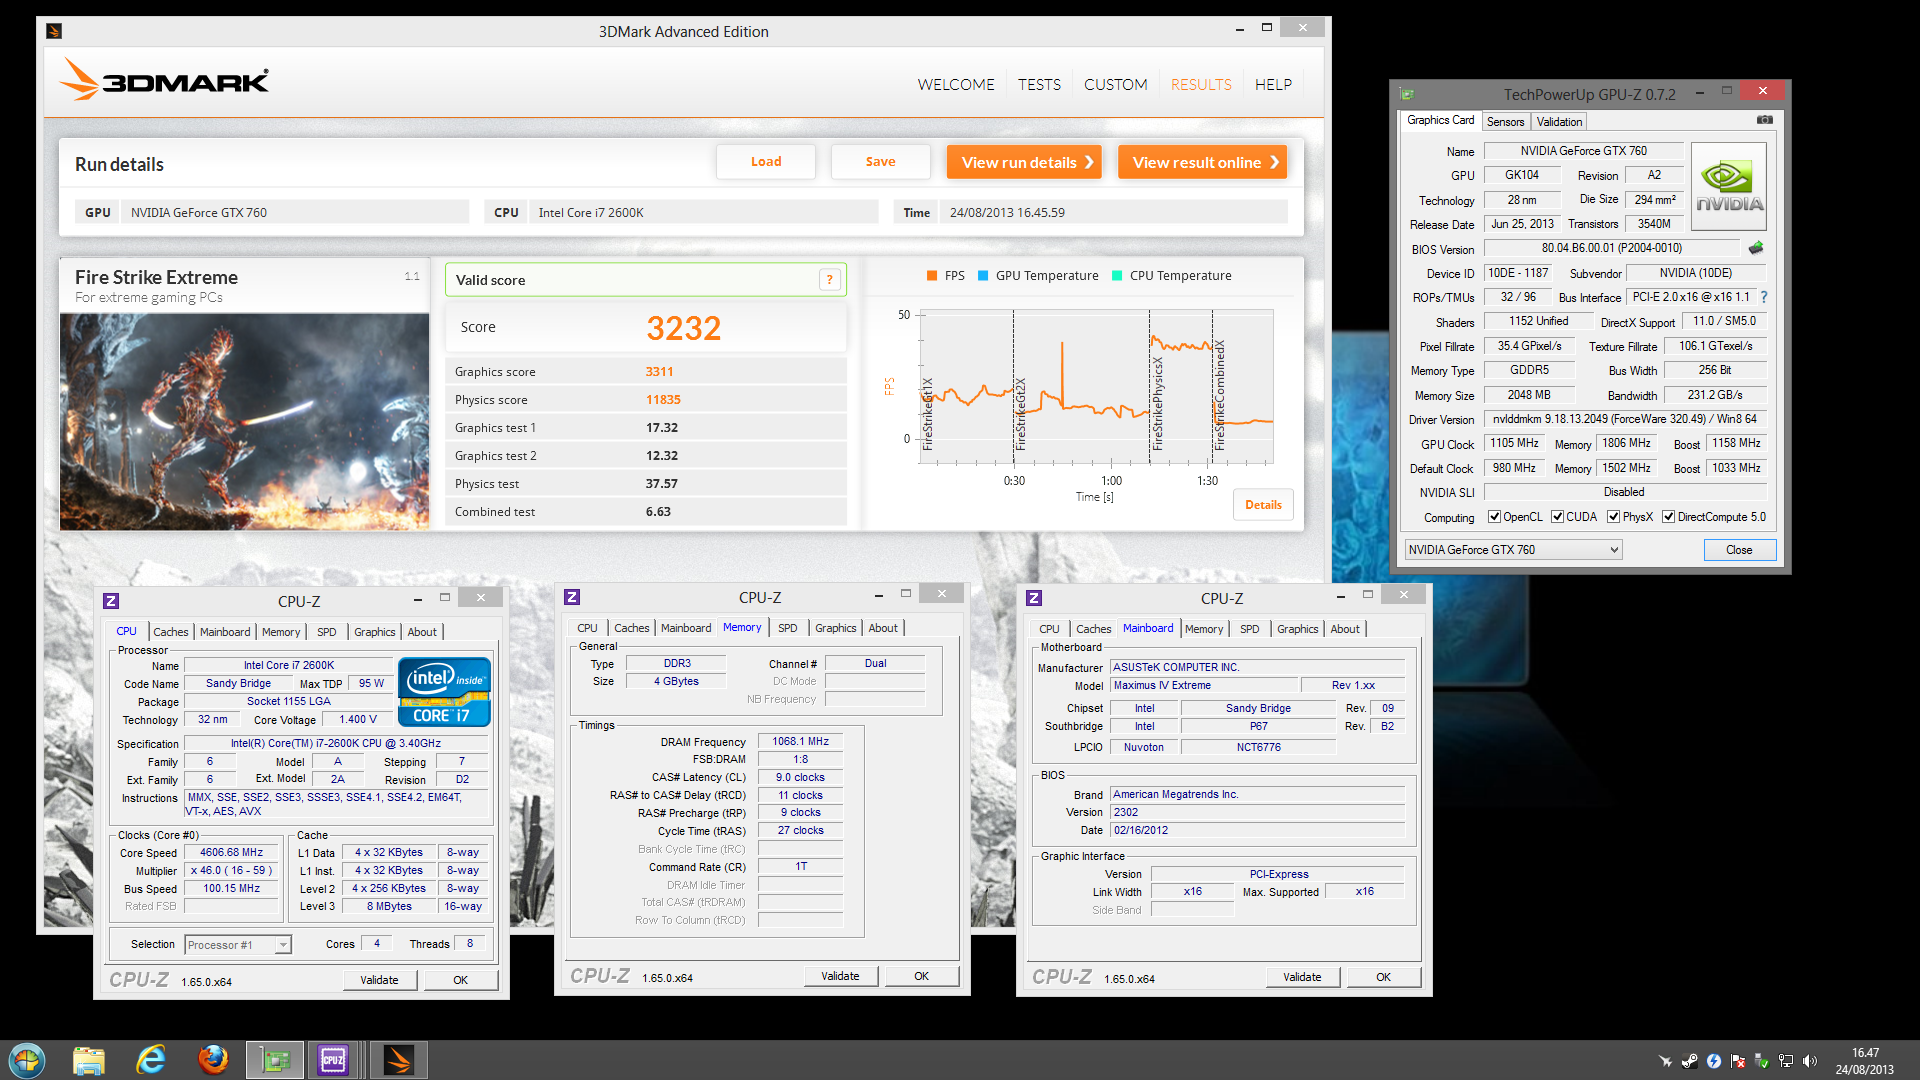Click the blue GPU Temperature legend swatch

(x=983, y=276)
